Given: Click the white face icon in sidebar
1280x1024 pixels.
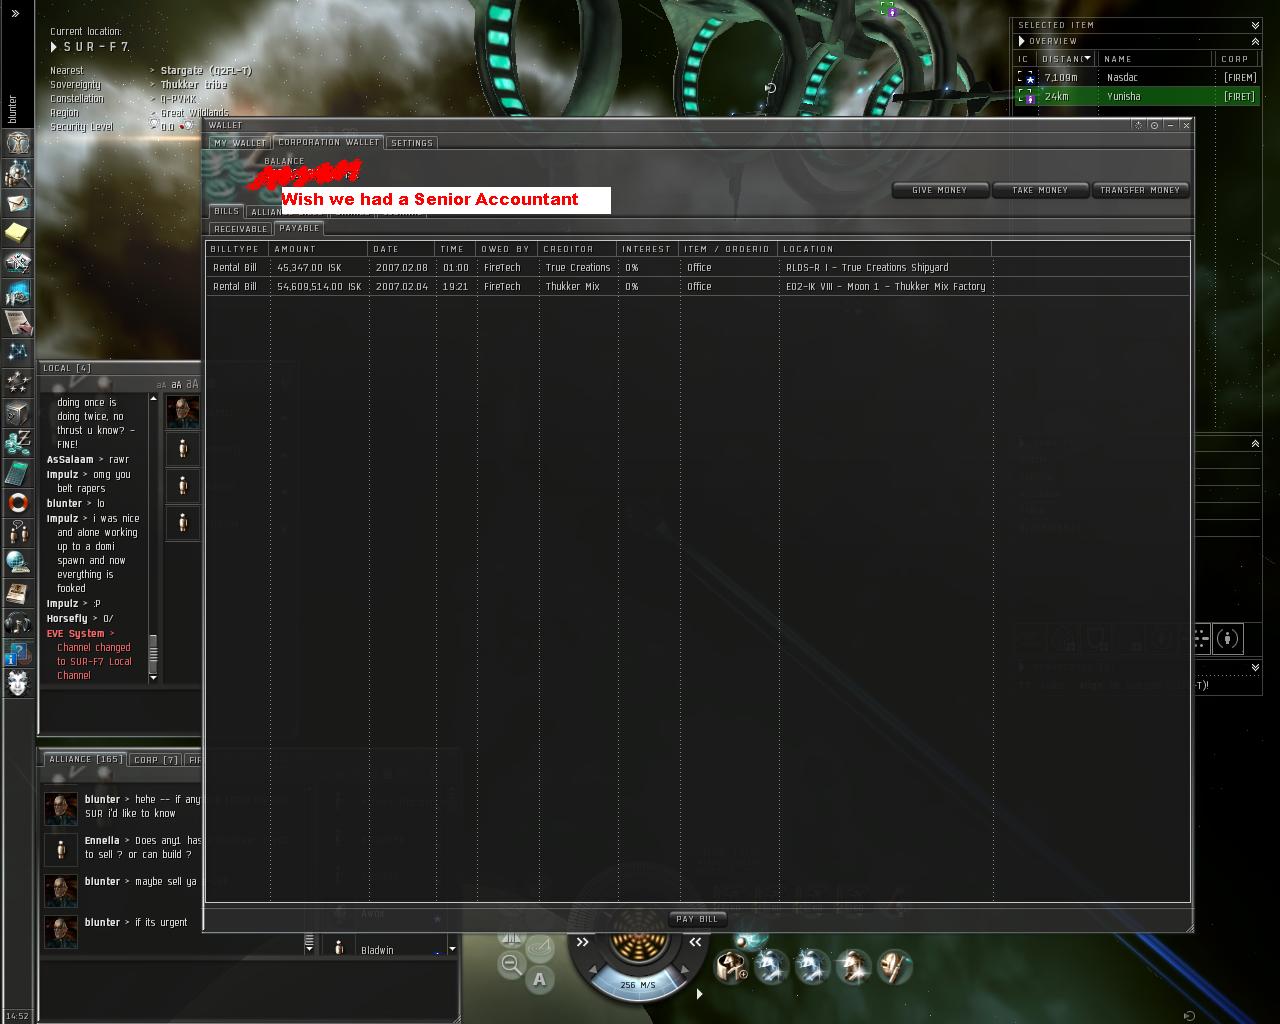Looking at the screenshot, I should coord(18,683).
